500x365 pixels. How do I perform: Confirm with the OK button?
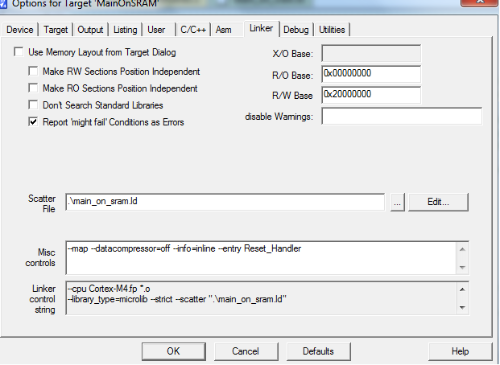173,351
